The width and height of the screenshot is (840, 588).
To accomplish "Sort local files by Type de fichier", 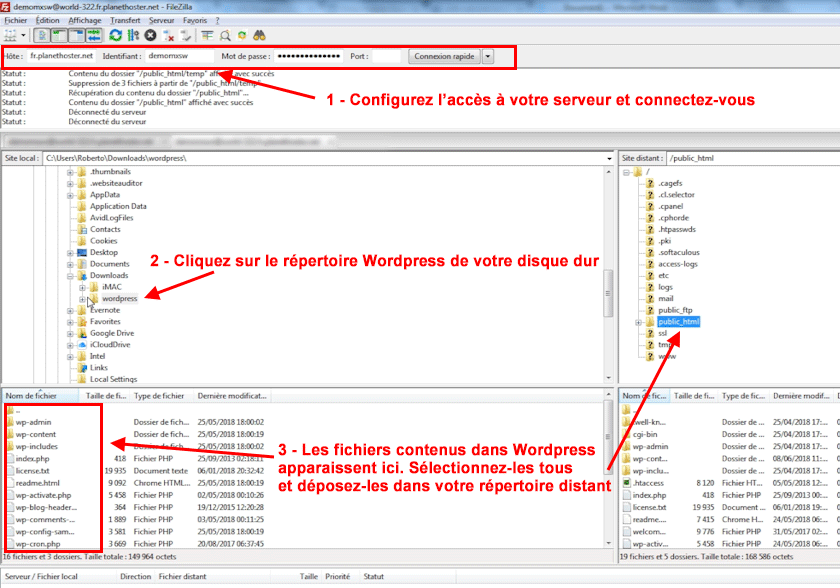I will [x=162, y=396].
